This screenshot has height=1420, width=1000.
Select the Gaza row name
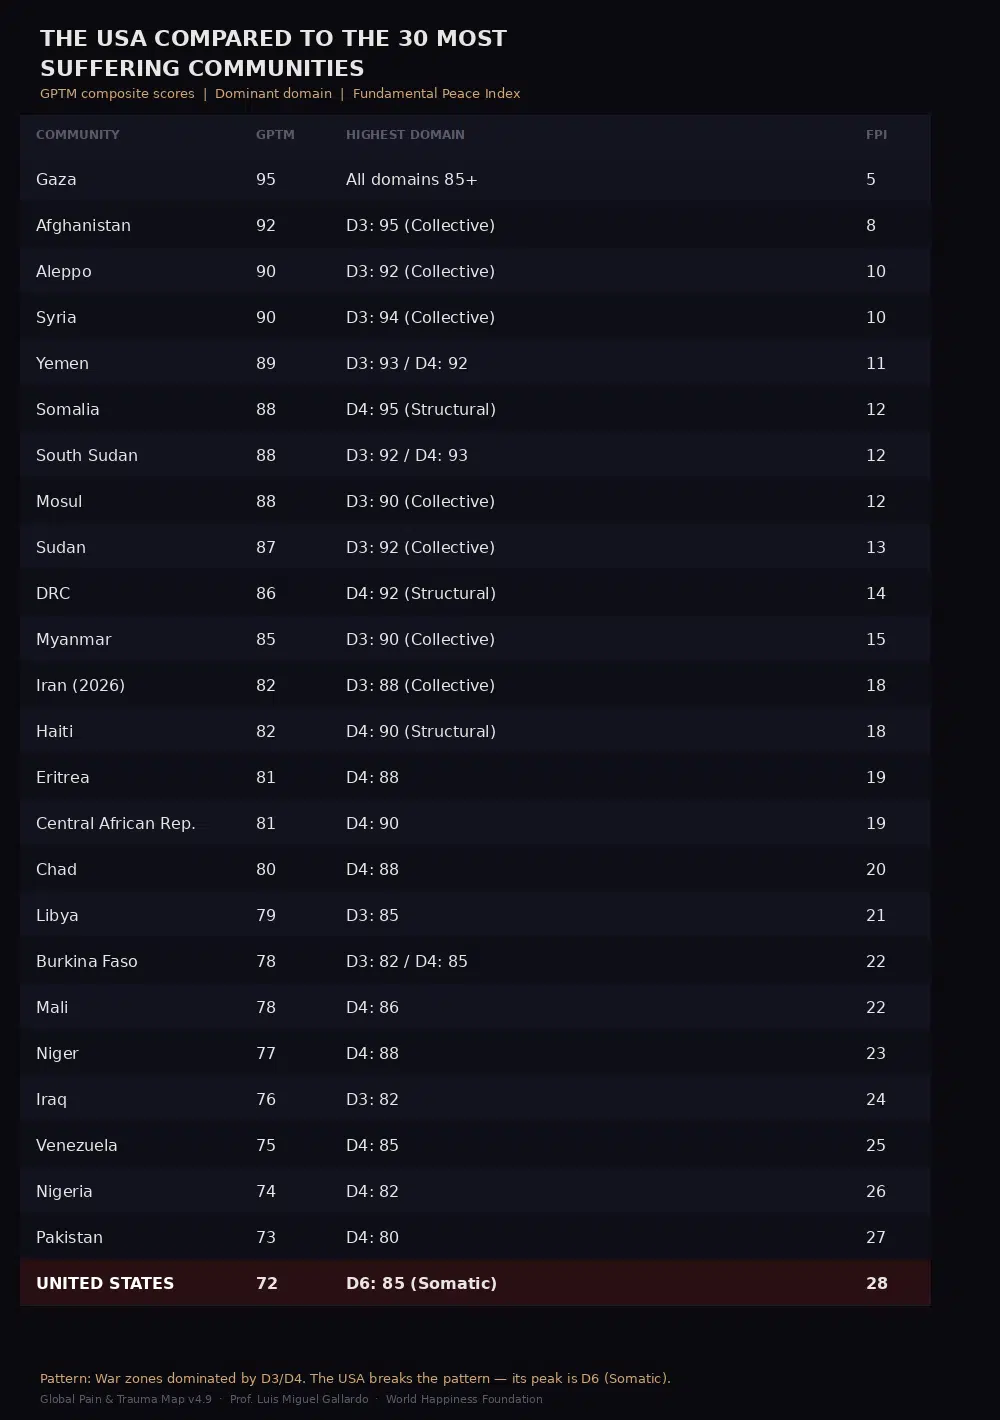coord(56,180)
